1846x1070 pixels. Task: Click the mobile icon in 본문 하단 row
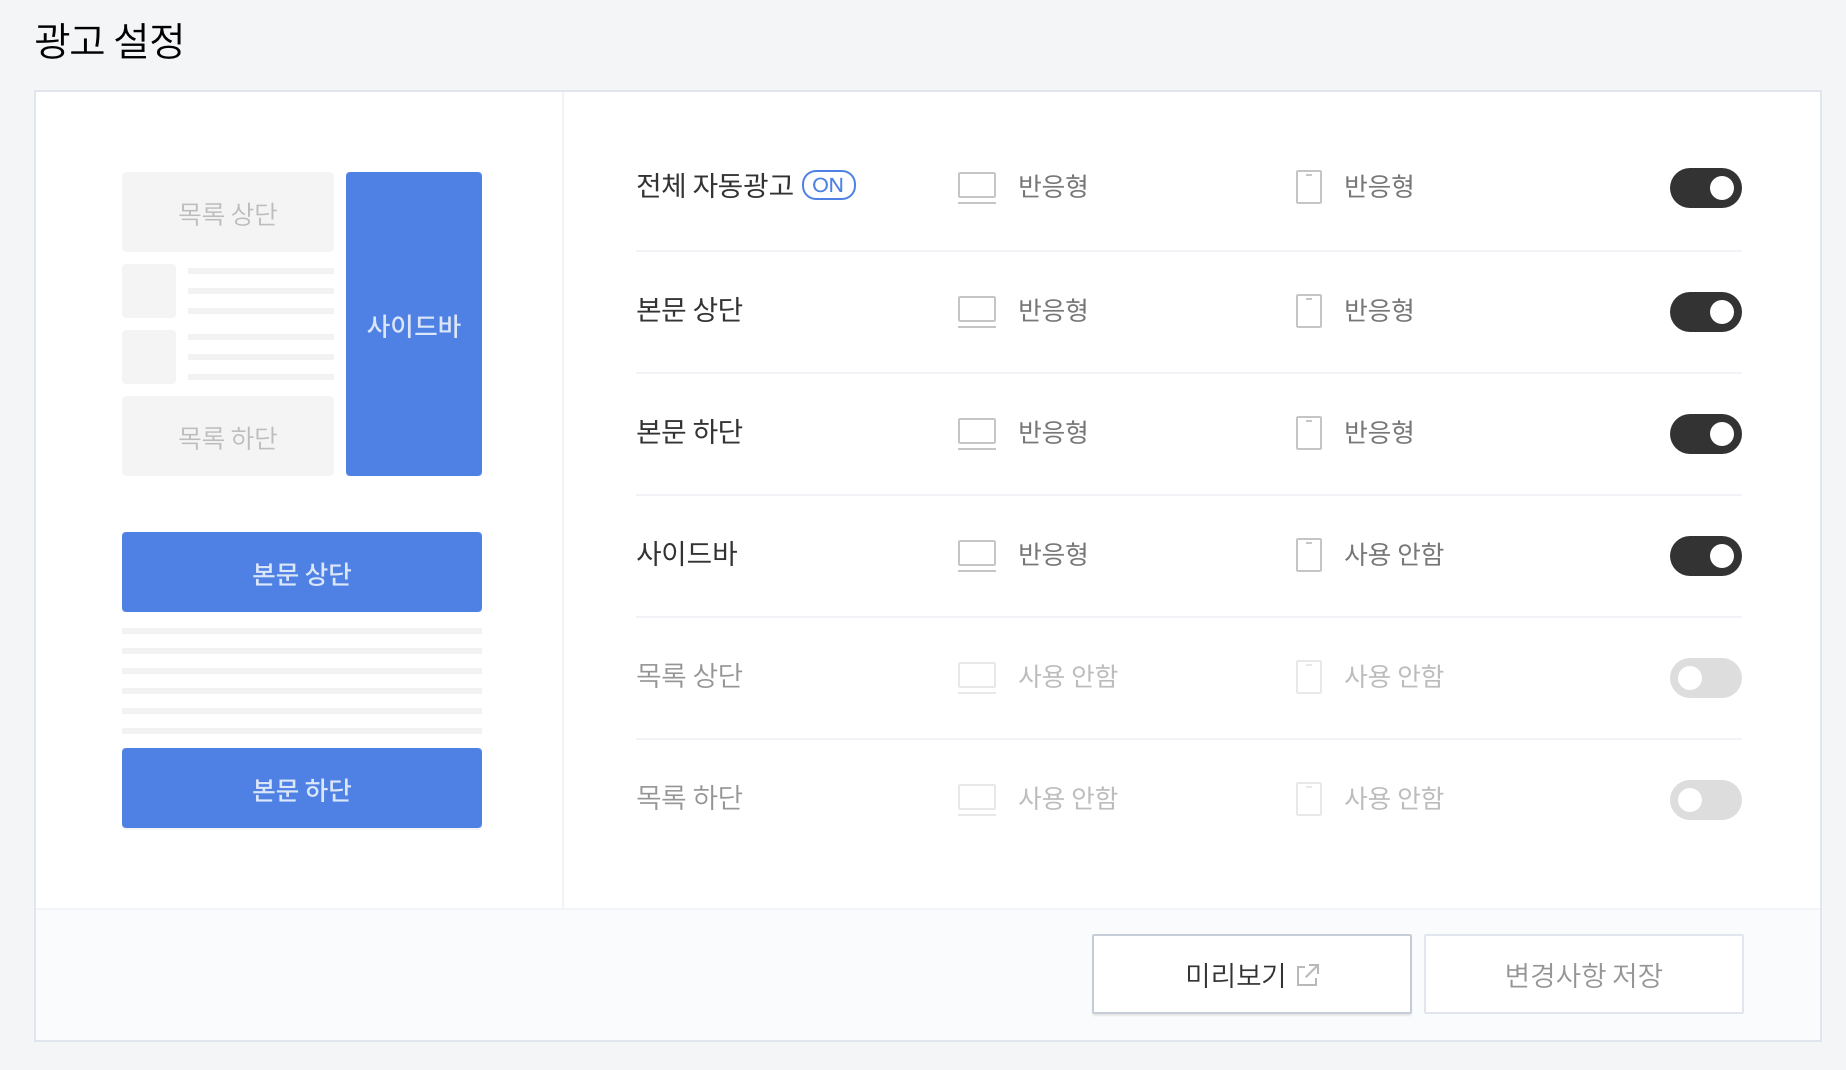coord(1309,433)
